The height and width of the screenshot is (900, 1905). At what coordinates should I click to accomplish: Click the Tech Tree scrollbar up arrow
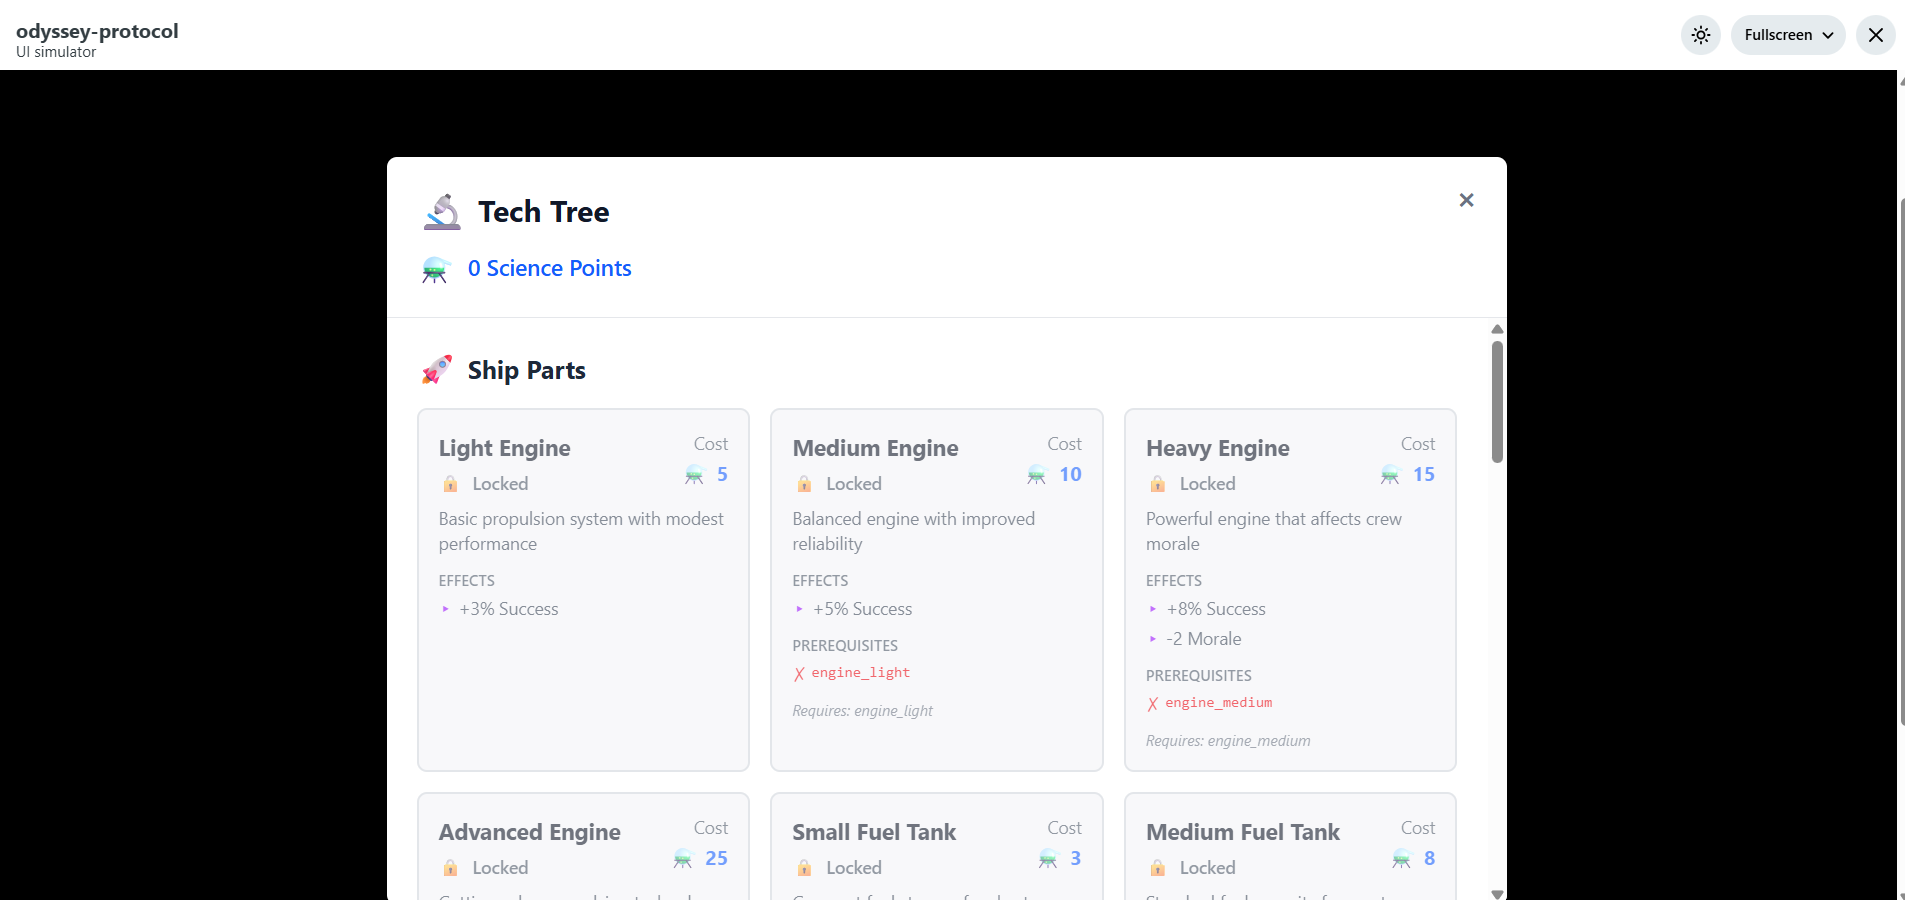pos(1497,329)
